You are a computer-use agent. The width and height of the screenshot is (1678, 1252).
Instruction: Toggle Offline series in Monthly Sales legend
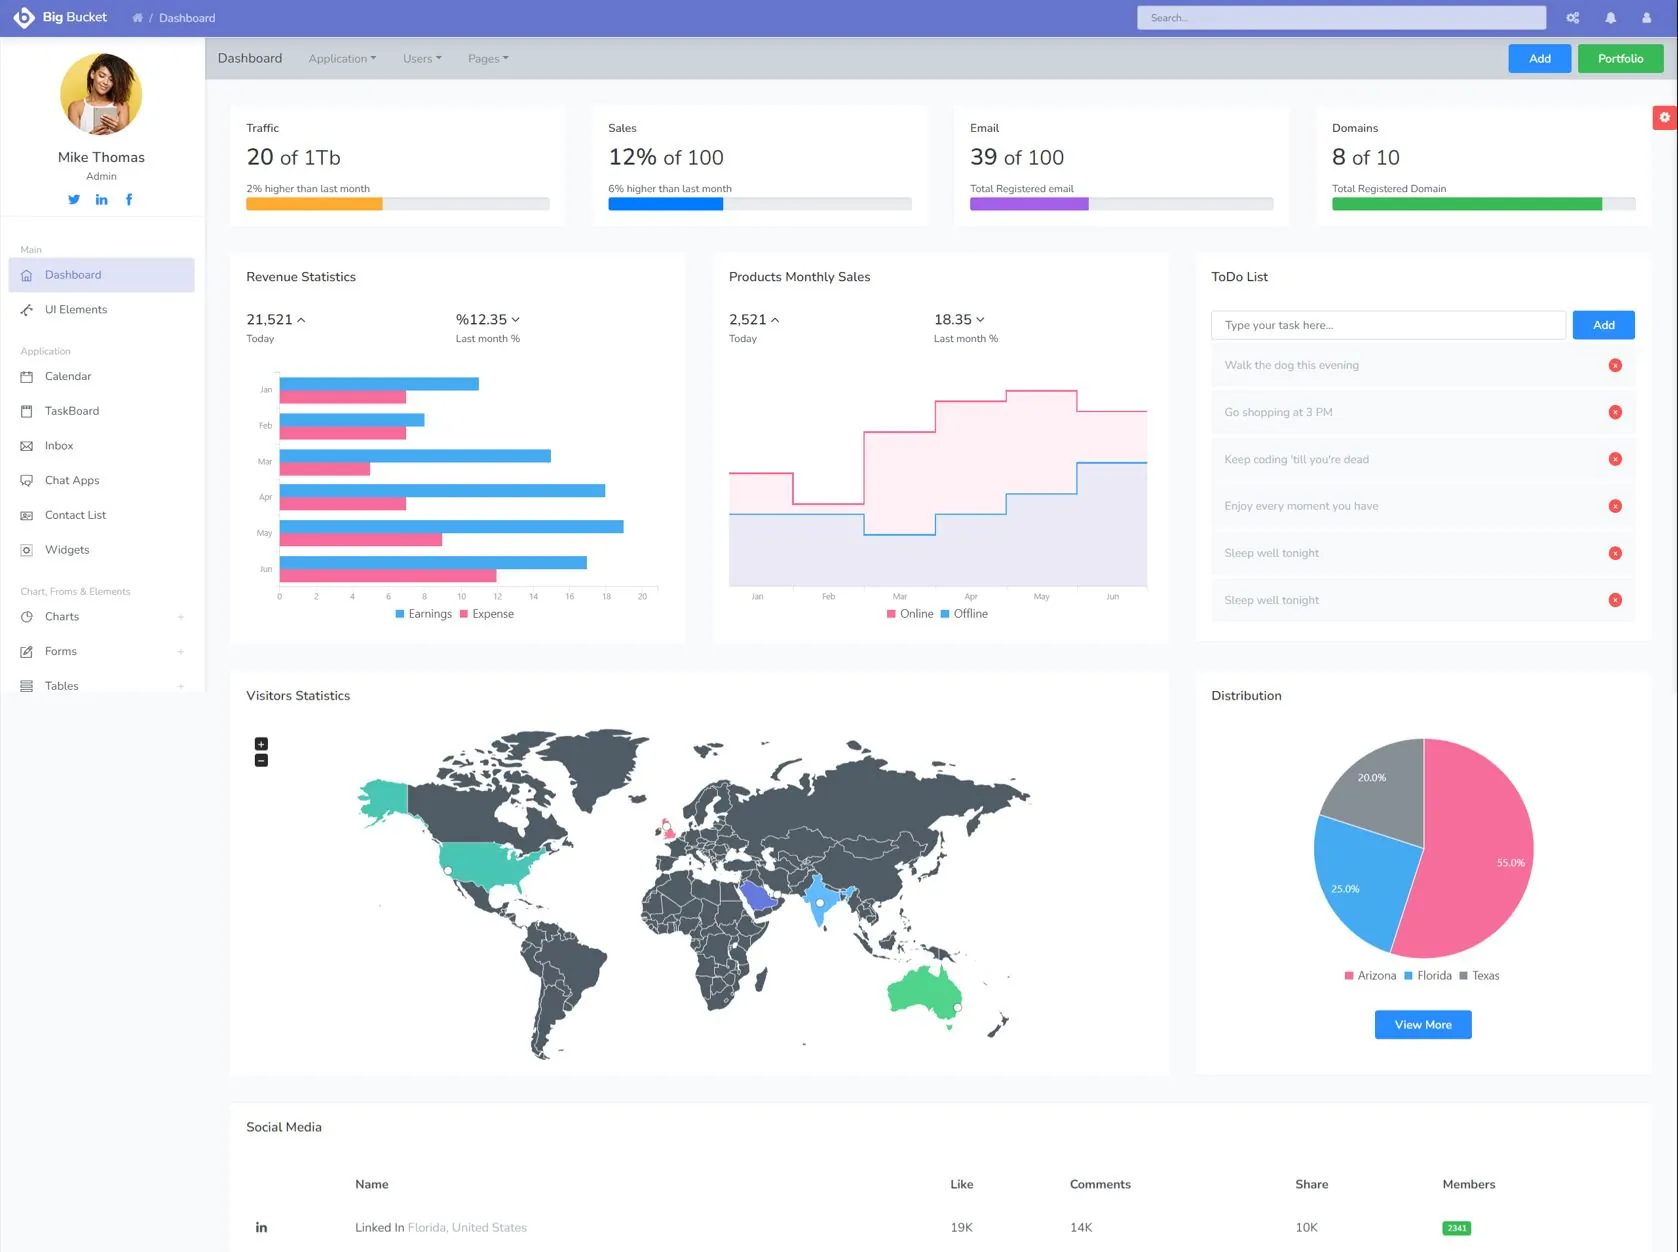(x=964, y=614)
